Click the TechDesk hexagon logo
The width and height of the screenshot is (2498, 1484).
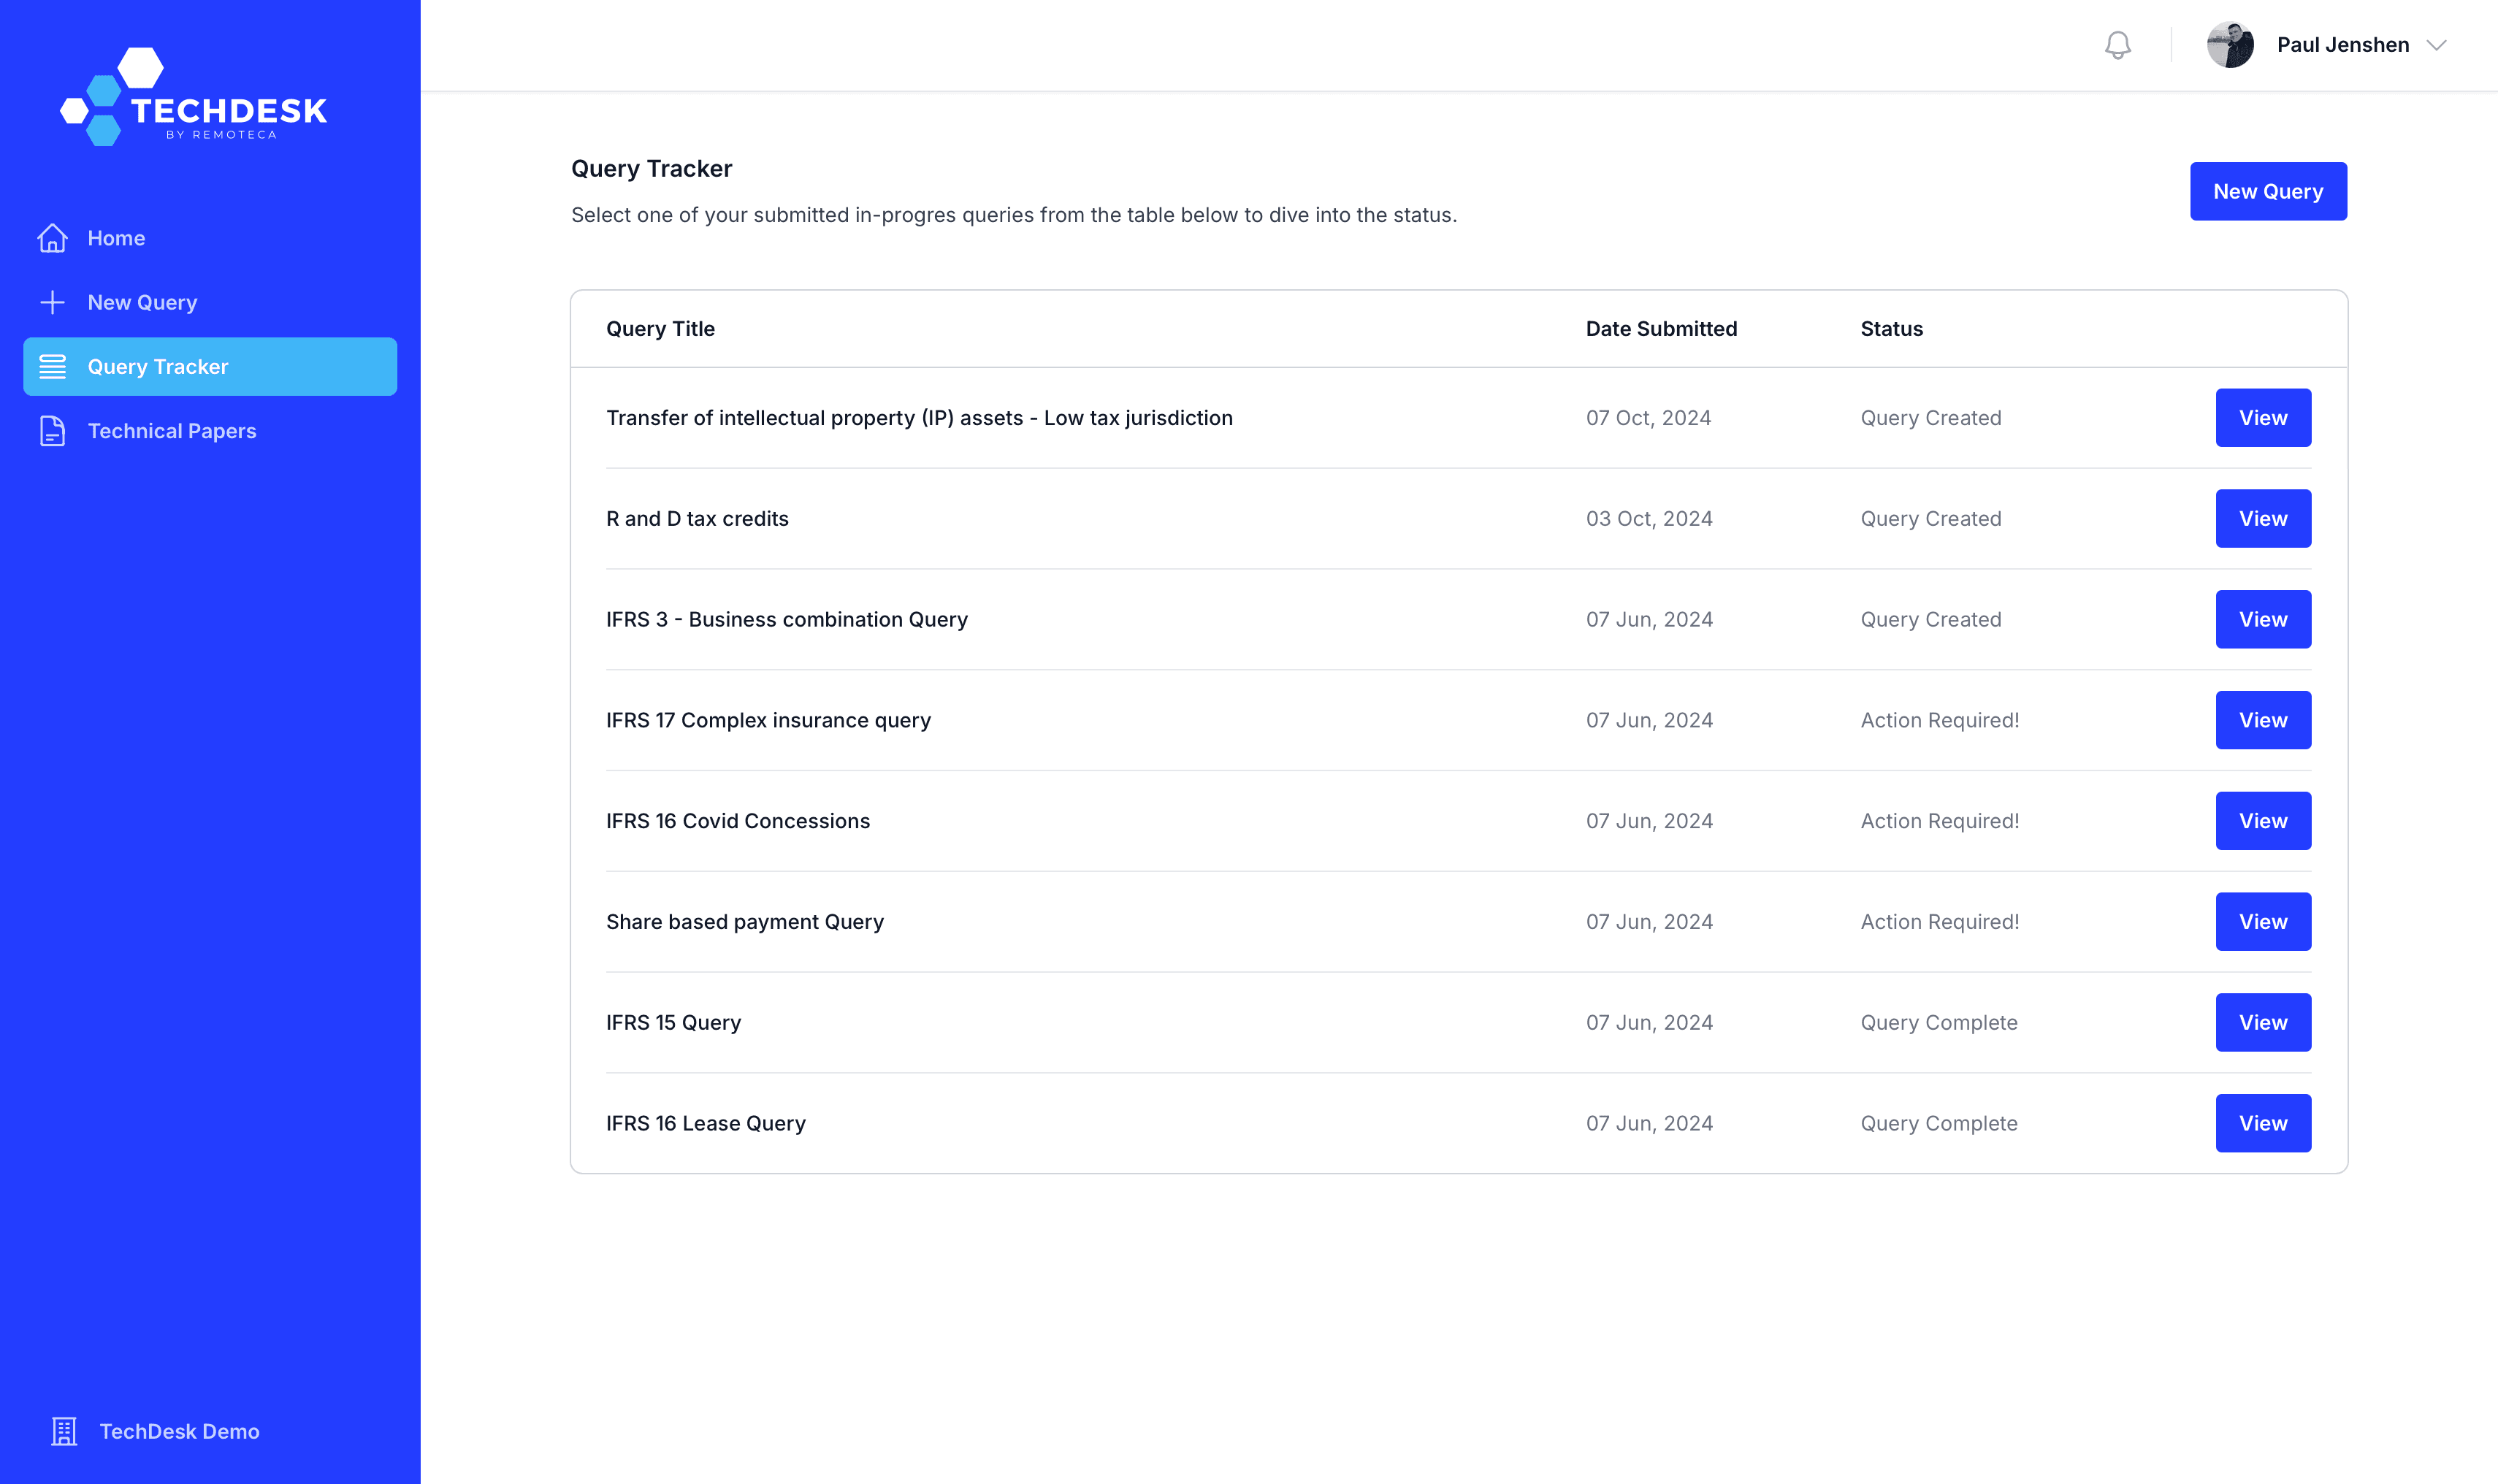(194, 97)
